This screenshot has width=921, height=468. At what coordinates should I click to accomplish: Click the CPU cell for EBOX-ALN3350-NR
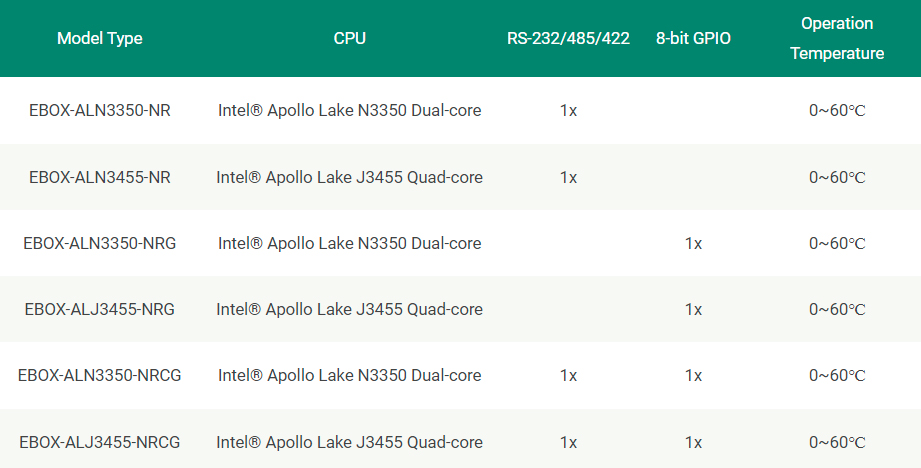[350, 110]
